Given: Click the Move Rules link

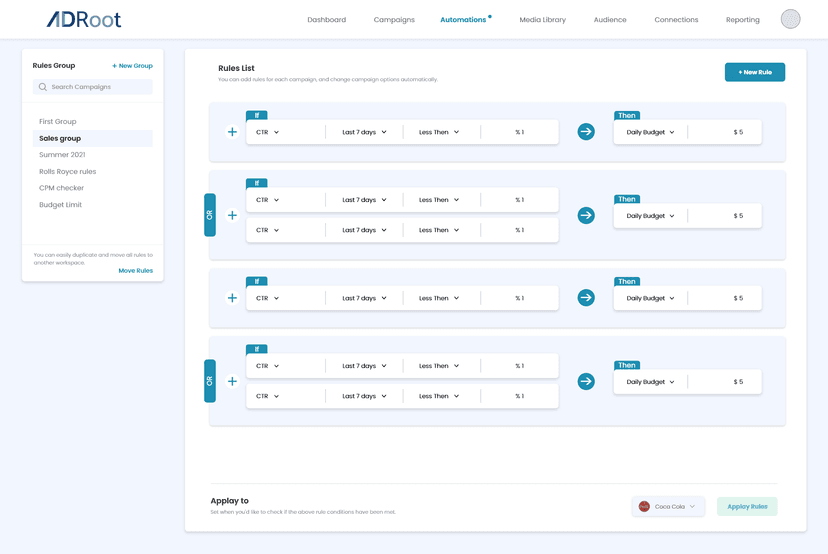Looking at the screenshot, I should point(136,270).
